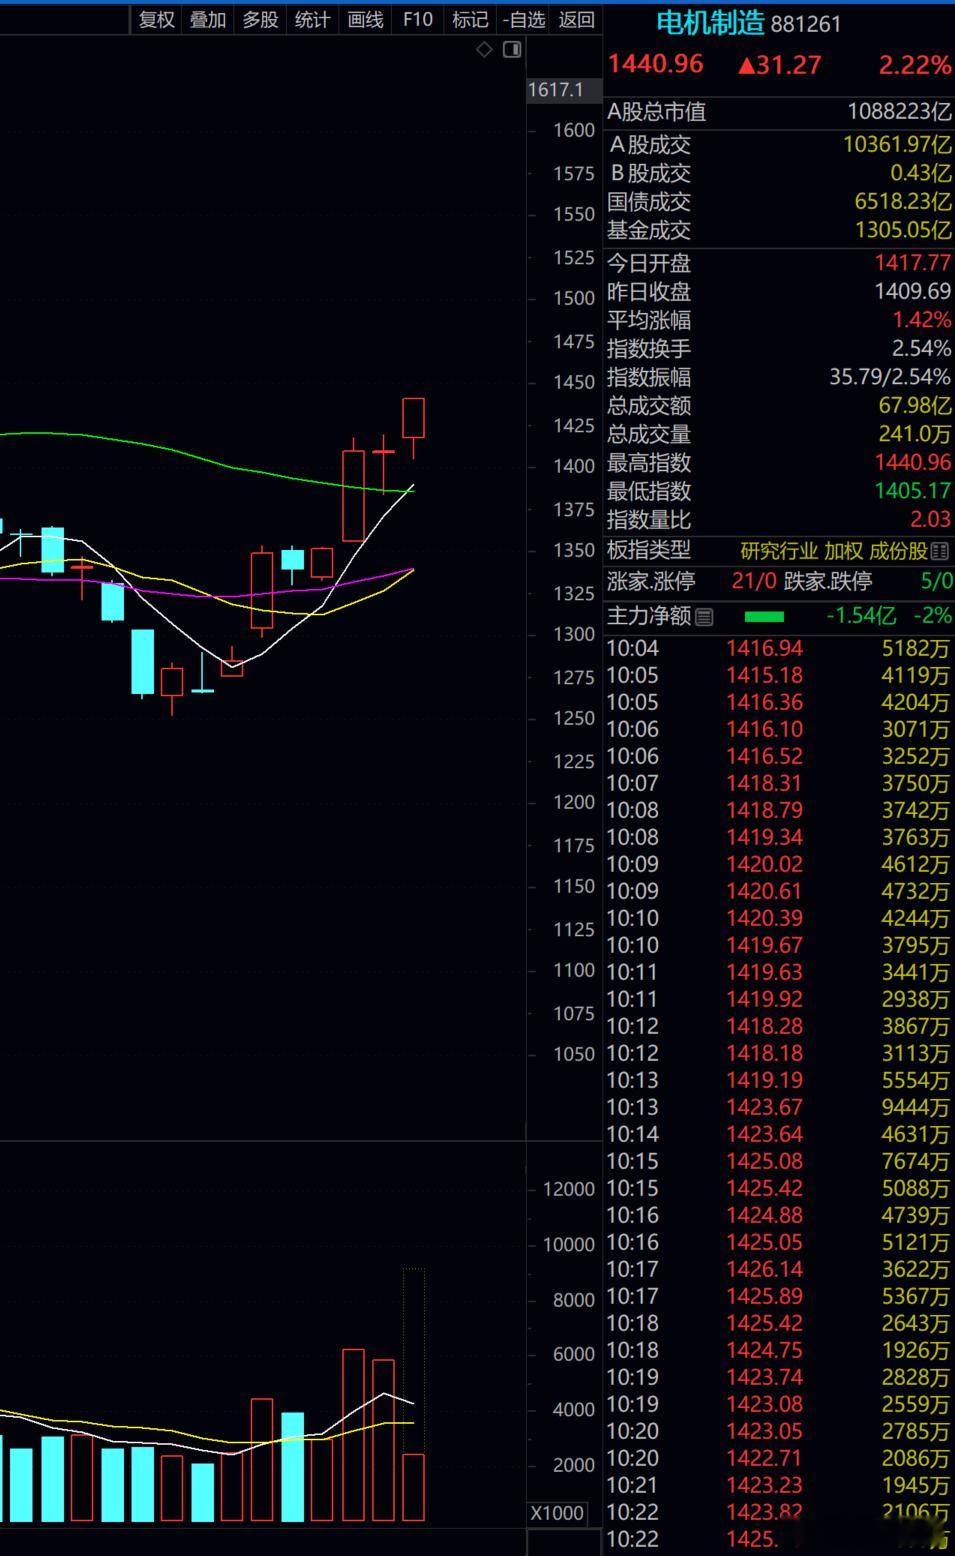Click the 国债成交 row

(x=779, y=202)
